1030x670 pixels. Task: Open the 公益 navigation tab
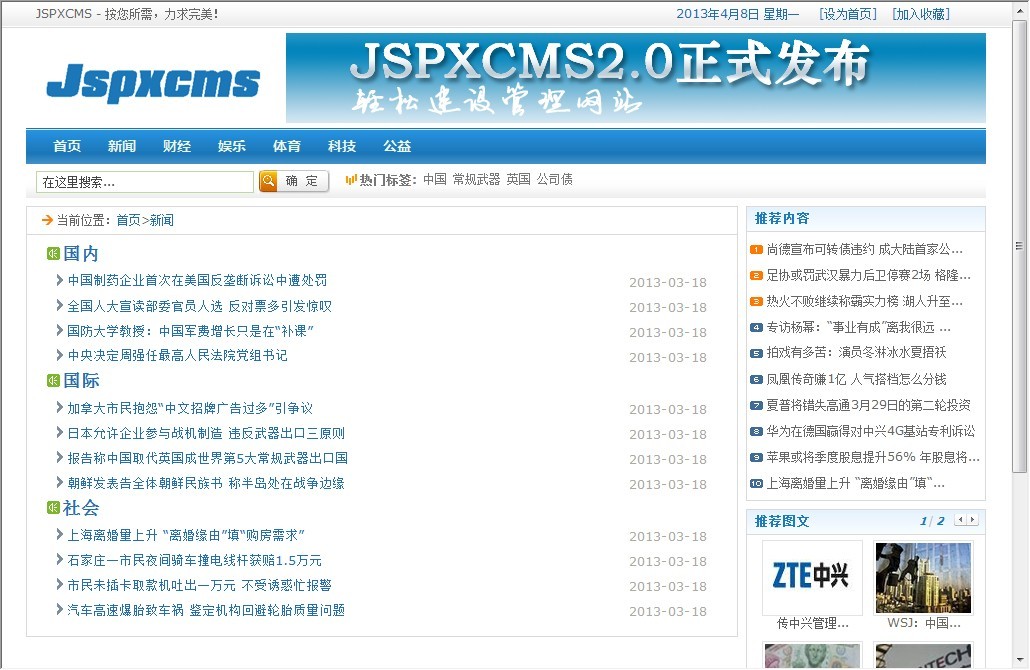[x=397, y=146]
